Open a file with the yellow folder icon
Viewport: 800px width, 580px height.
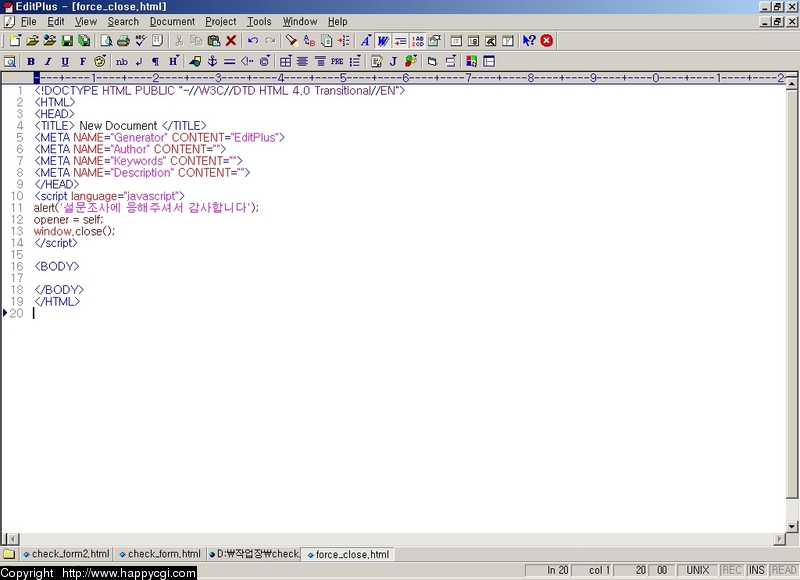click(32, 41)
